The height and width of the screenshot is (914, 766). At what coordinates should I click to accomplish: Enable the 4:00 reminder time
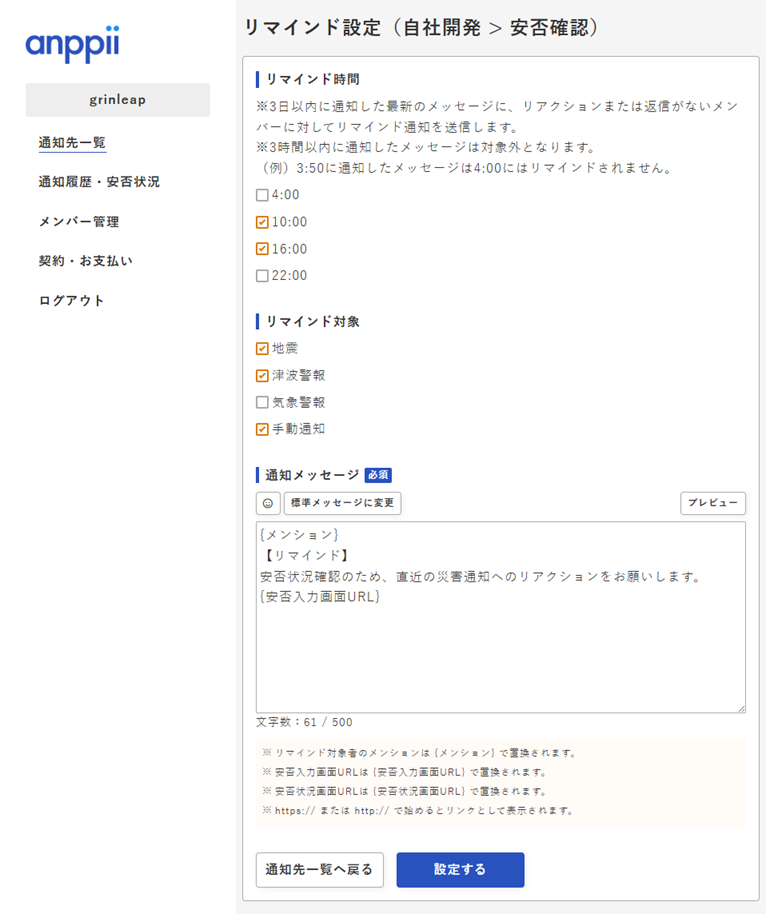point(262,195)
